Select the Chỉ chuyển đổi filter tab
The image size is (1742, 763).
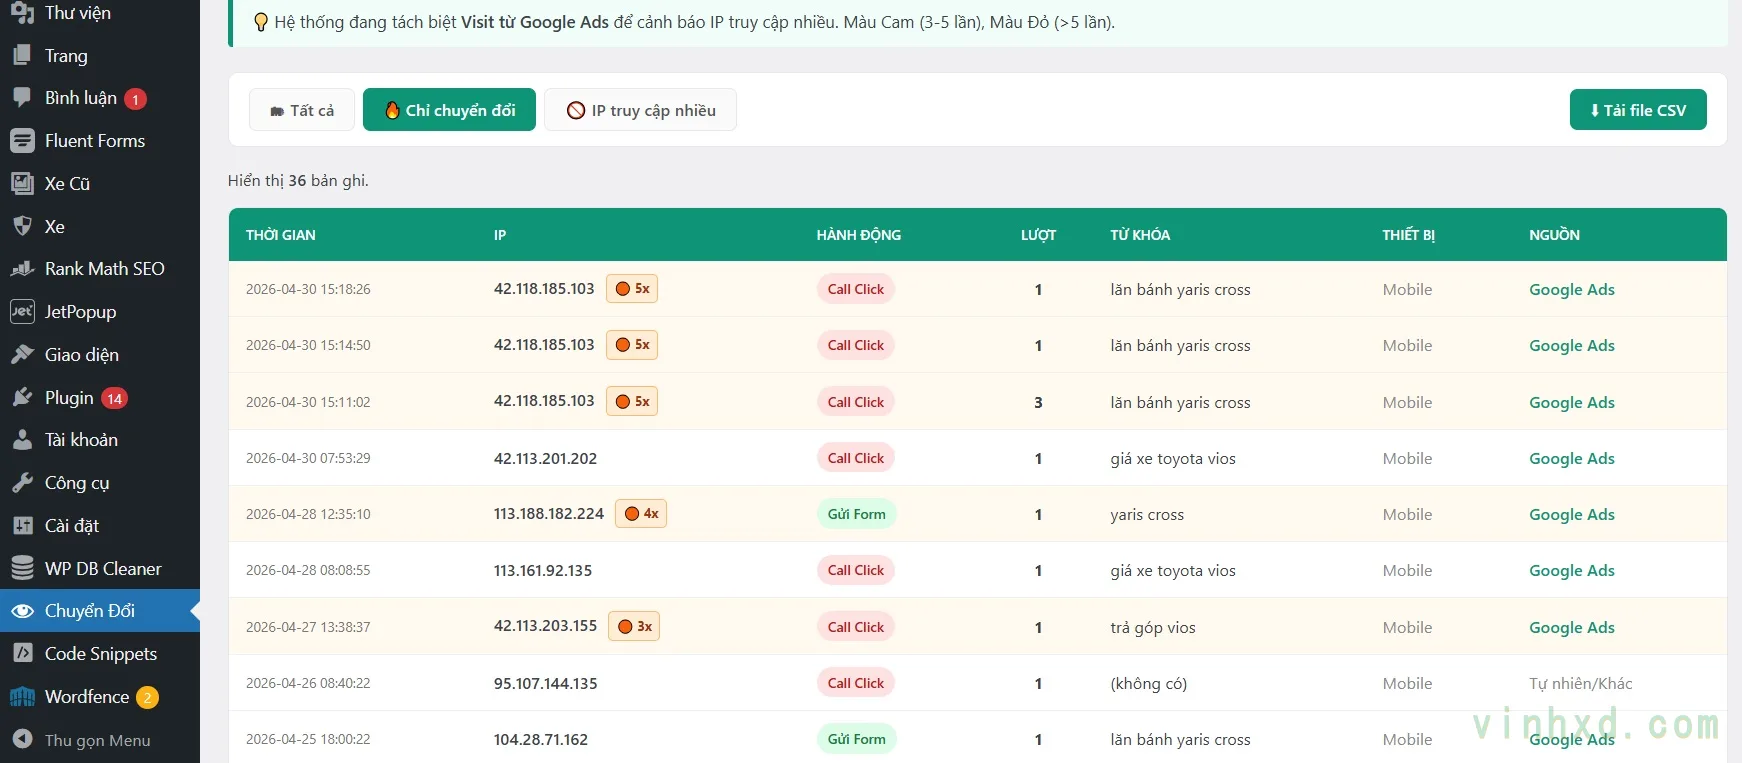(x=449, y=110)
